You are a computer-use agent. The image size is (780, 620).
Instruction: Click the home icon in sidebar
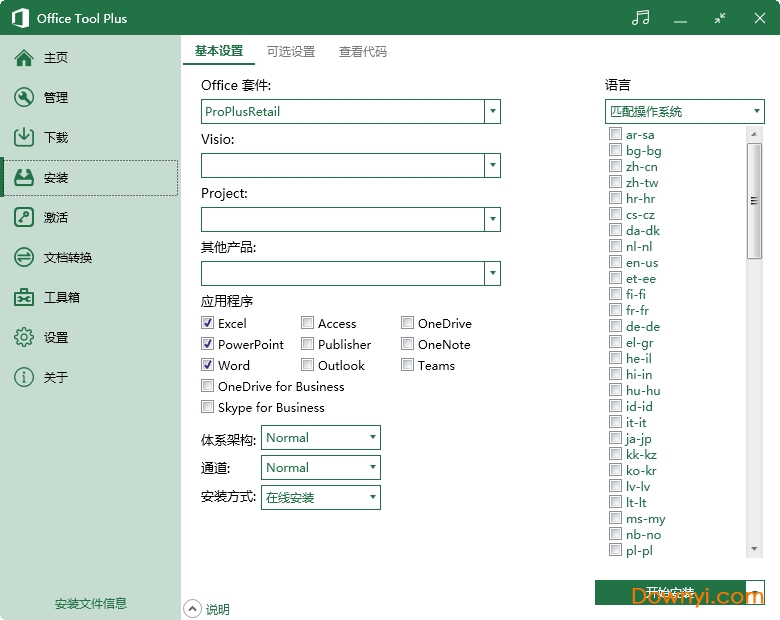tap(24, 58)
